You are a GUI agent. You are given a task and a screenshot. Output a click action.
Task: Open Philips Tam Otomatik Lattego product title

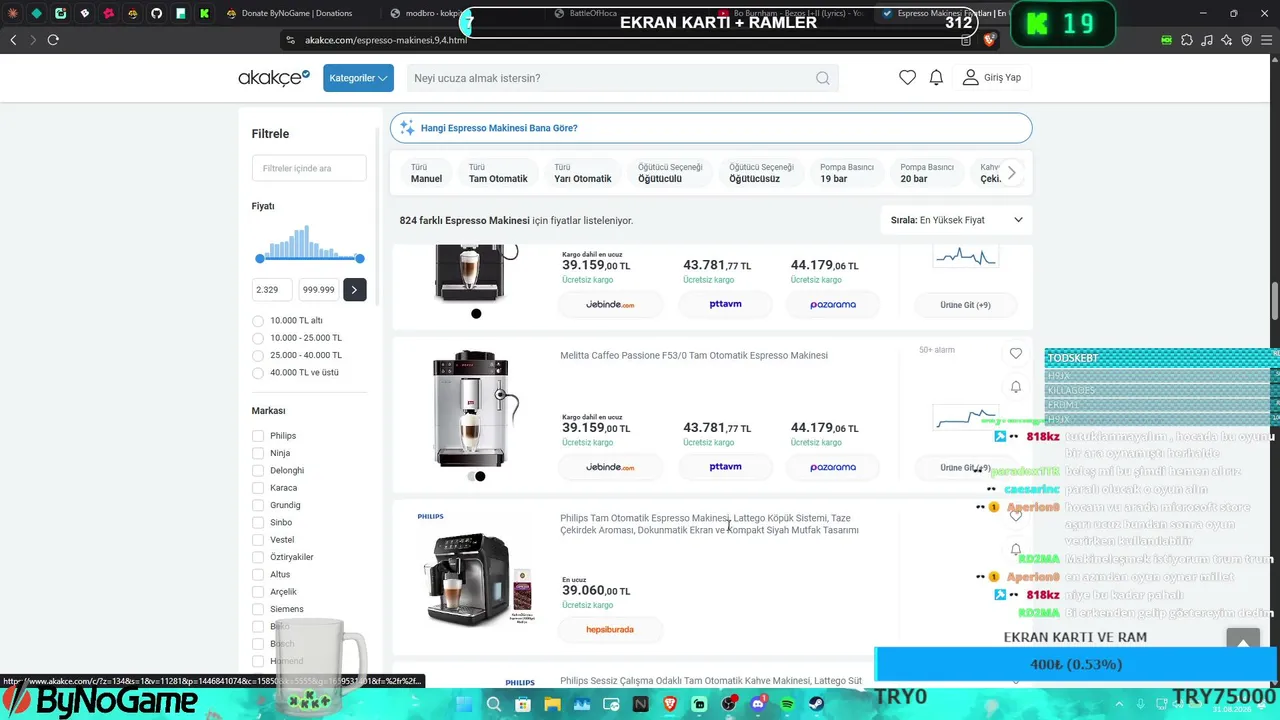709,524
